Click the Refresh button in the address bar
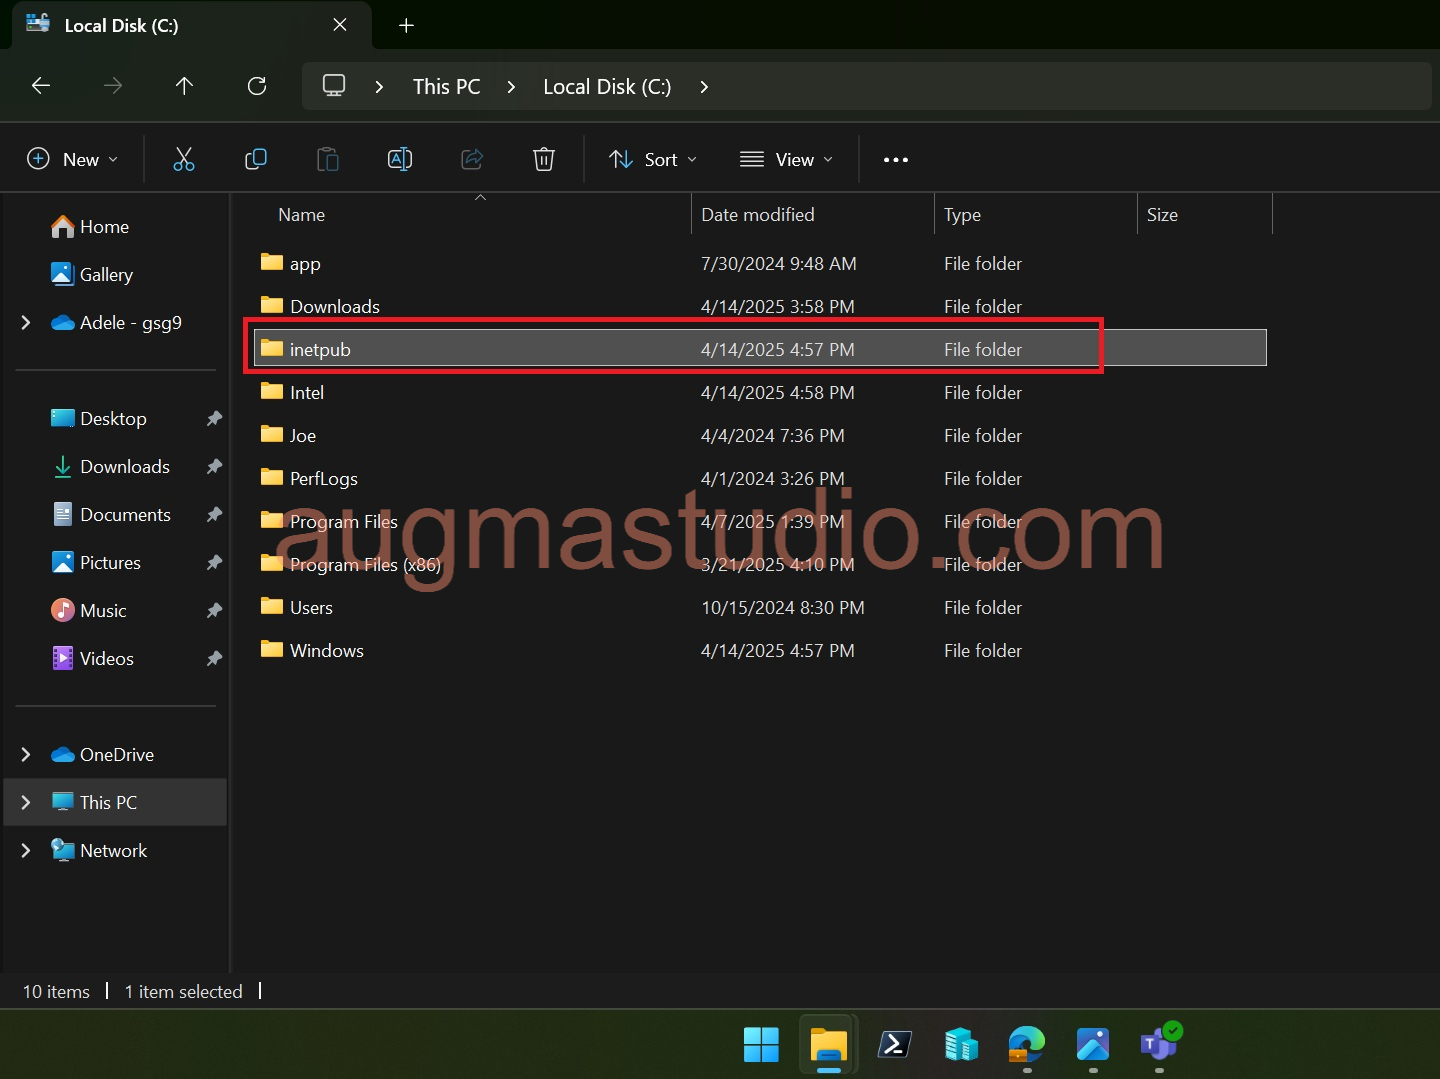The height and width of the screenshot is (1079, 1440). [x=257, y=86]
